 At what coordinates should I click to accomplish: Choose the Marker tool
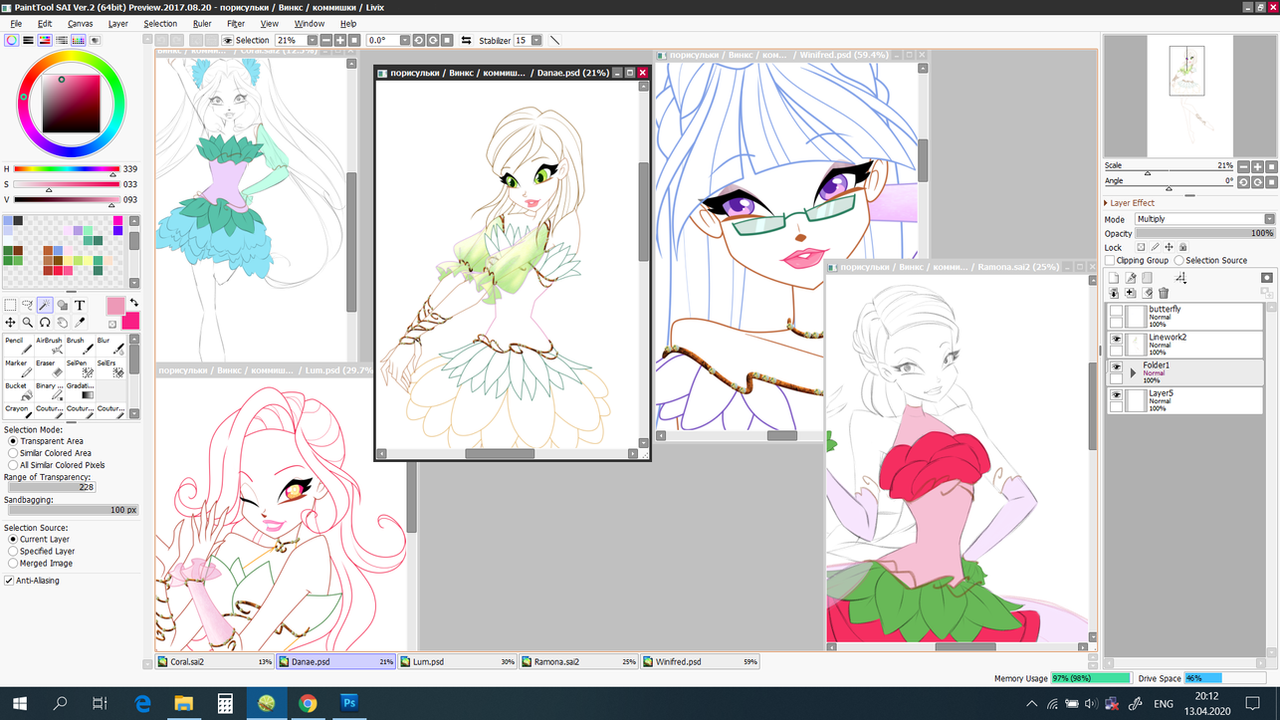(x=19, y=369)
